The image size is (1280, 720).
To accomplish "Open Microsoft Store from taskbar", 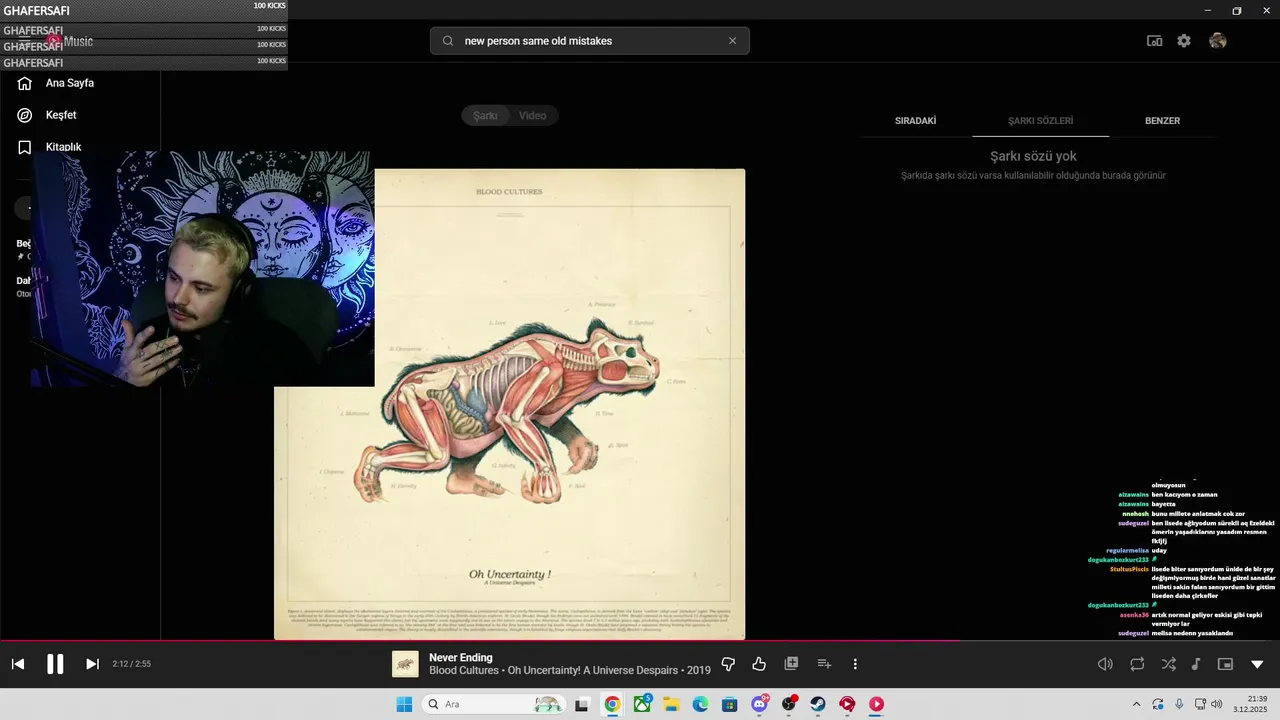I will [x=730, y=704].
